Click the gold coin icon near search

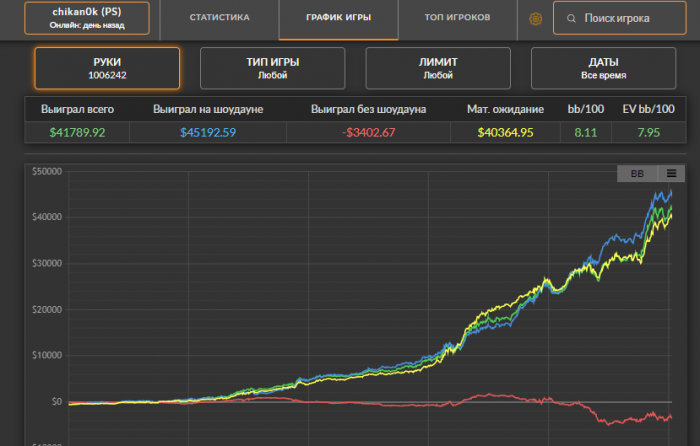(535, 18)
